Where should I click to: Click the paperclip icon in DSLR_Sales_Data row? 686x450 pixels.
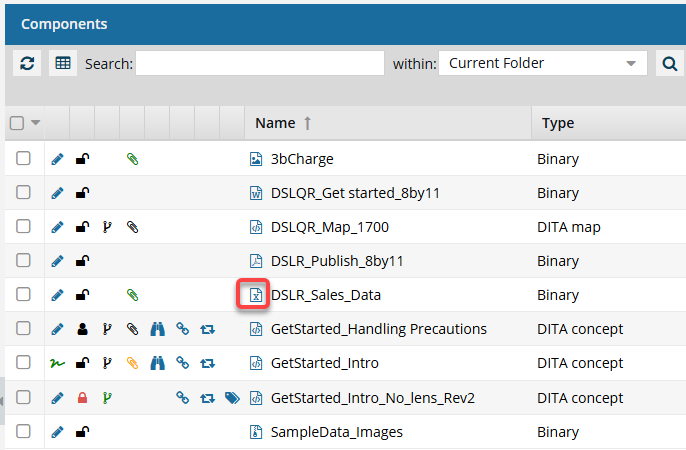pos(133,295)
